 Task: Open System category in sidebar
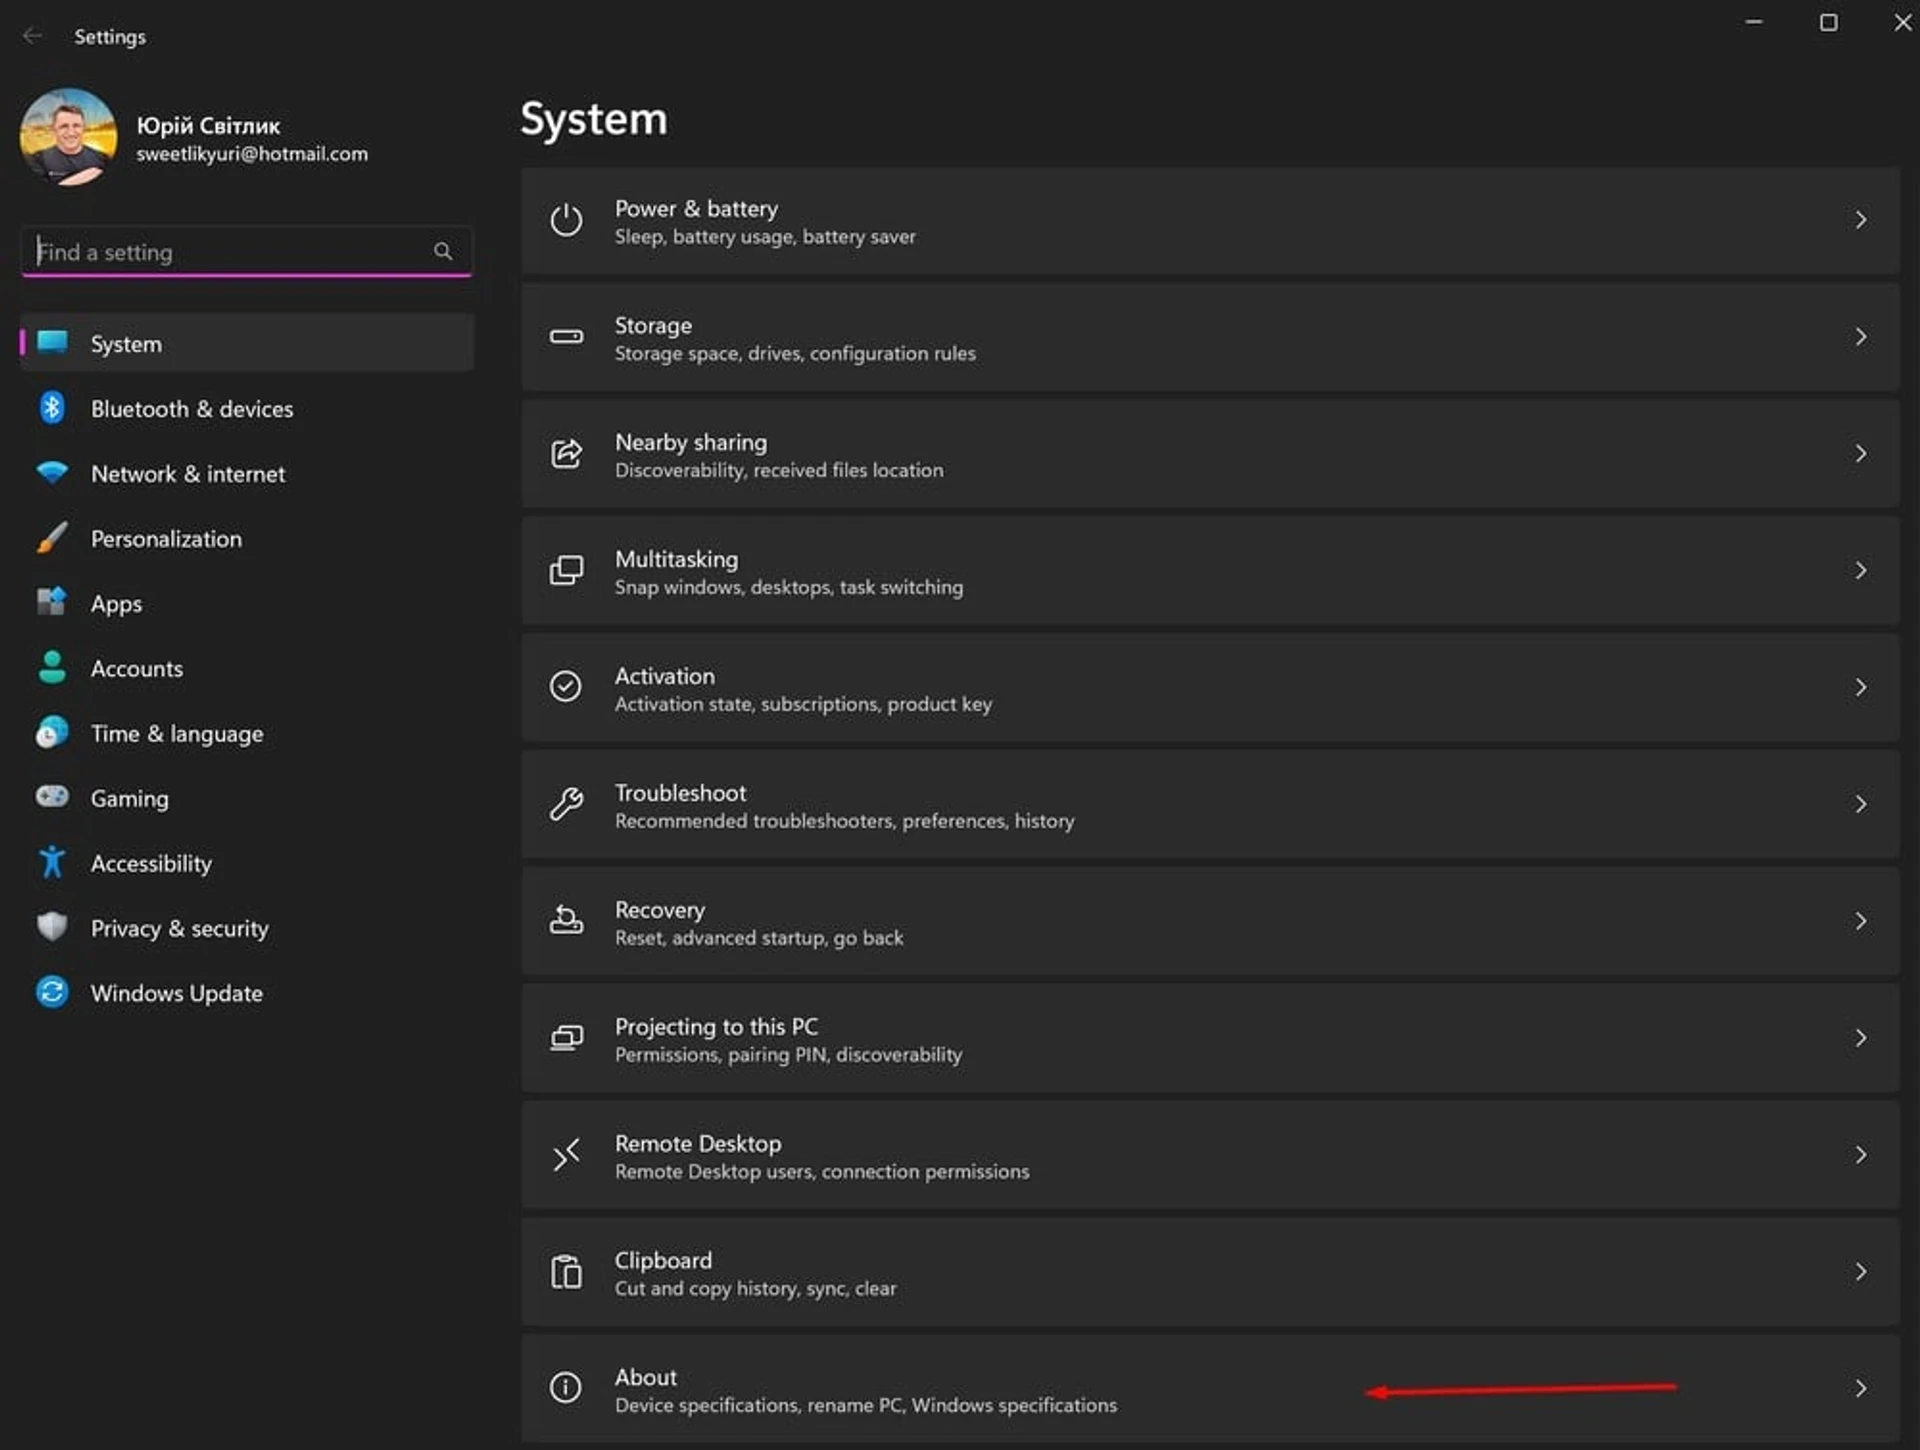click(247, 343)
